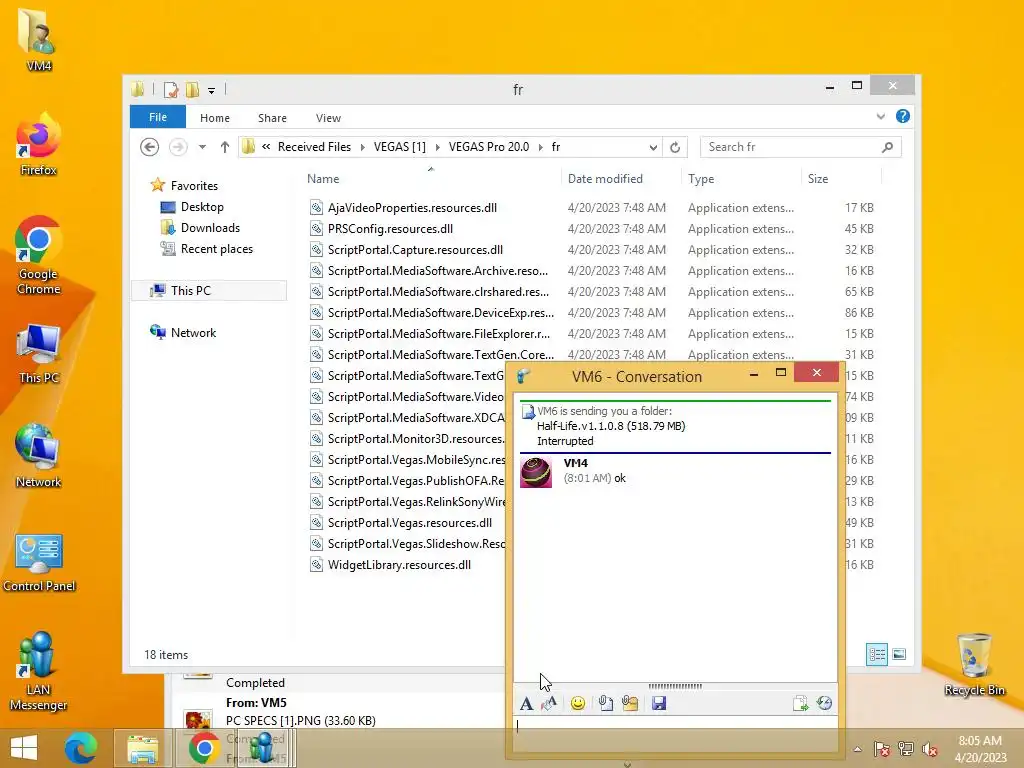Click VEGAS [1] in the address breadcrumb
This screenshot has width=1024, height=768.
[400, 147]
